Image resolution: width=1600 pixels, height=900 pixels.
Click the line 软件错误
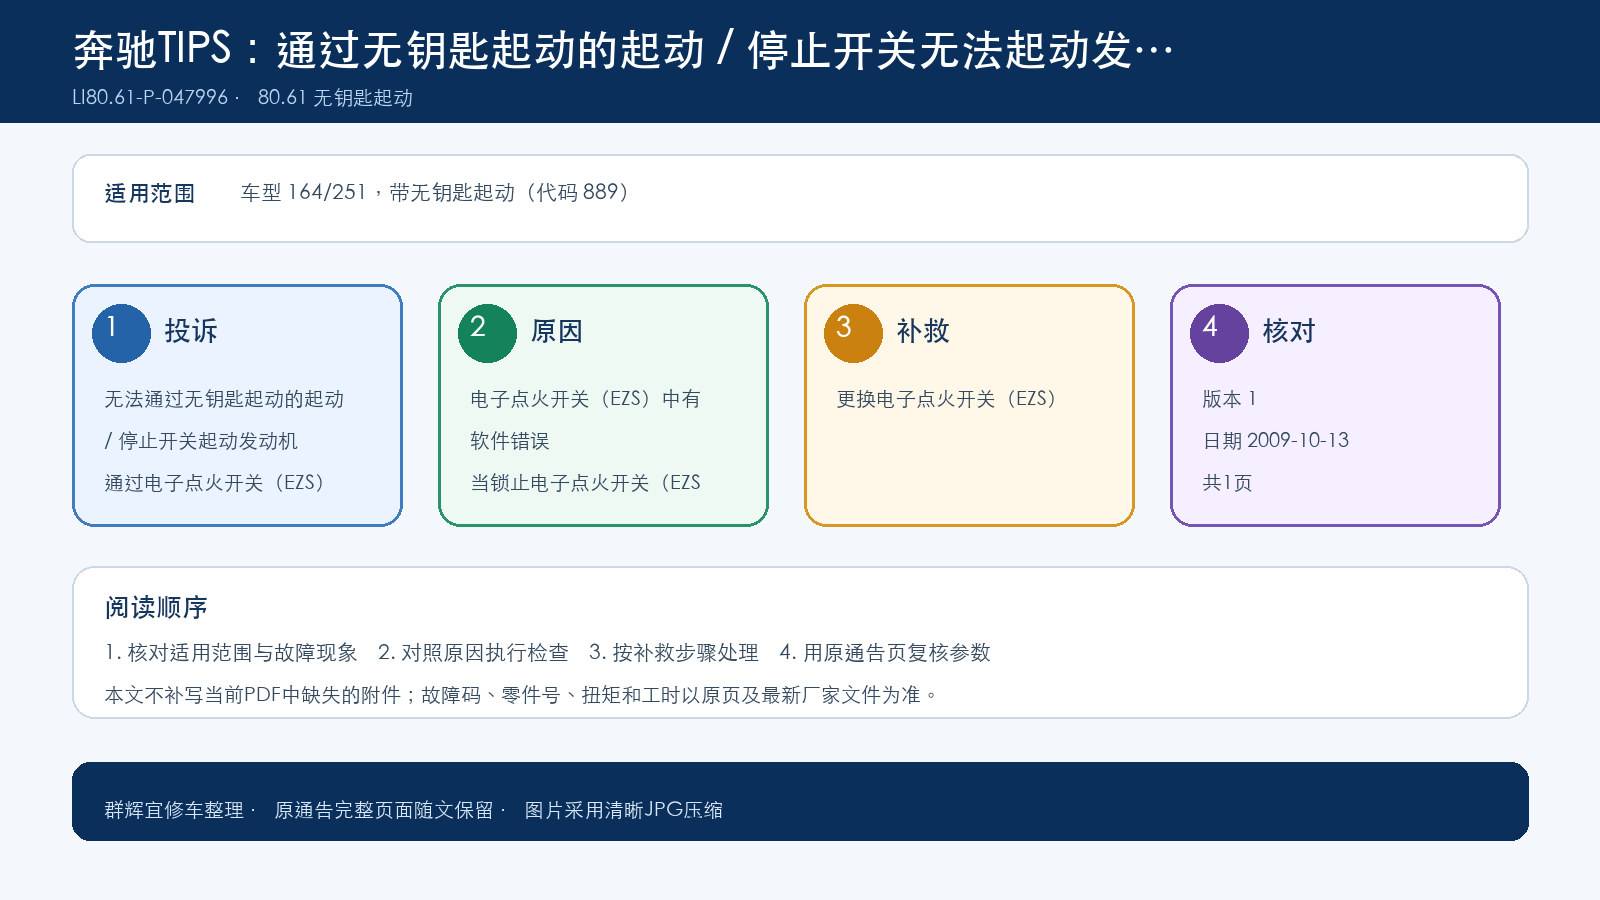click(x=510, y=441)
